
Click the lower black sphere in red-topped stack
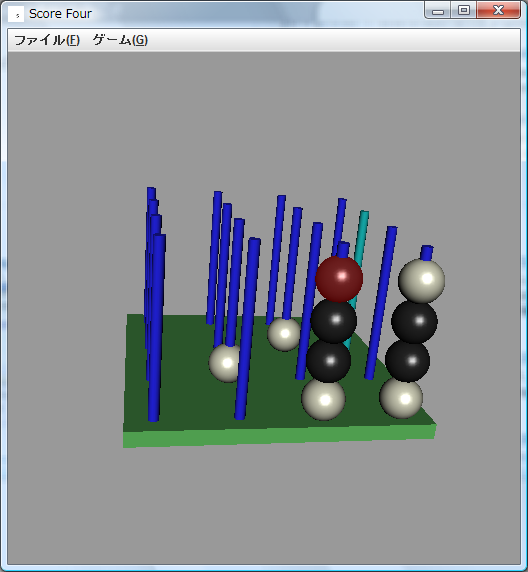pyautogui.click(x=328, y=361)
